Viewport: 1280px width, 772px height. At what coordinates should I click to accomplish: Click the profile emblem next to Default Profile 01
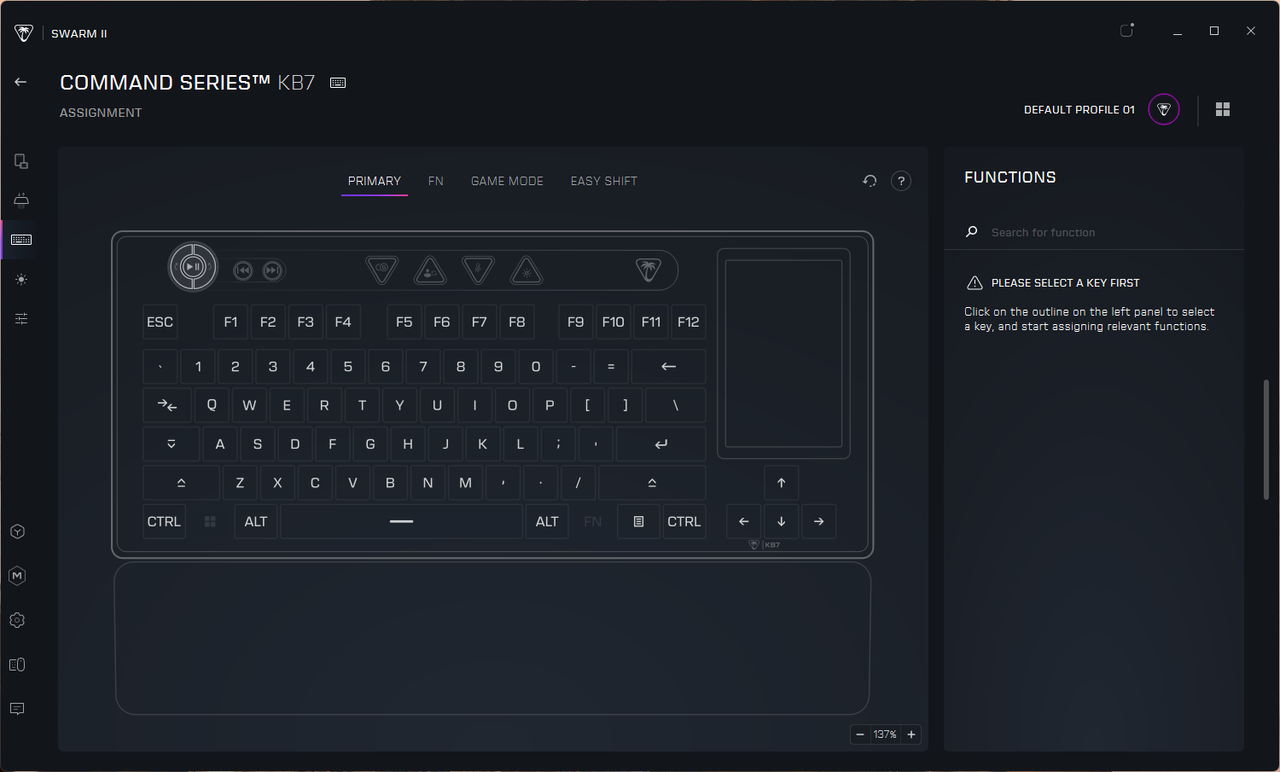click(x=1164, y=110)
